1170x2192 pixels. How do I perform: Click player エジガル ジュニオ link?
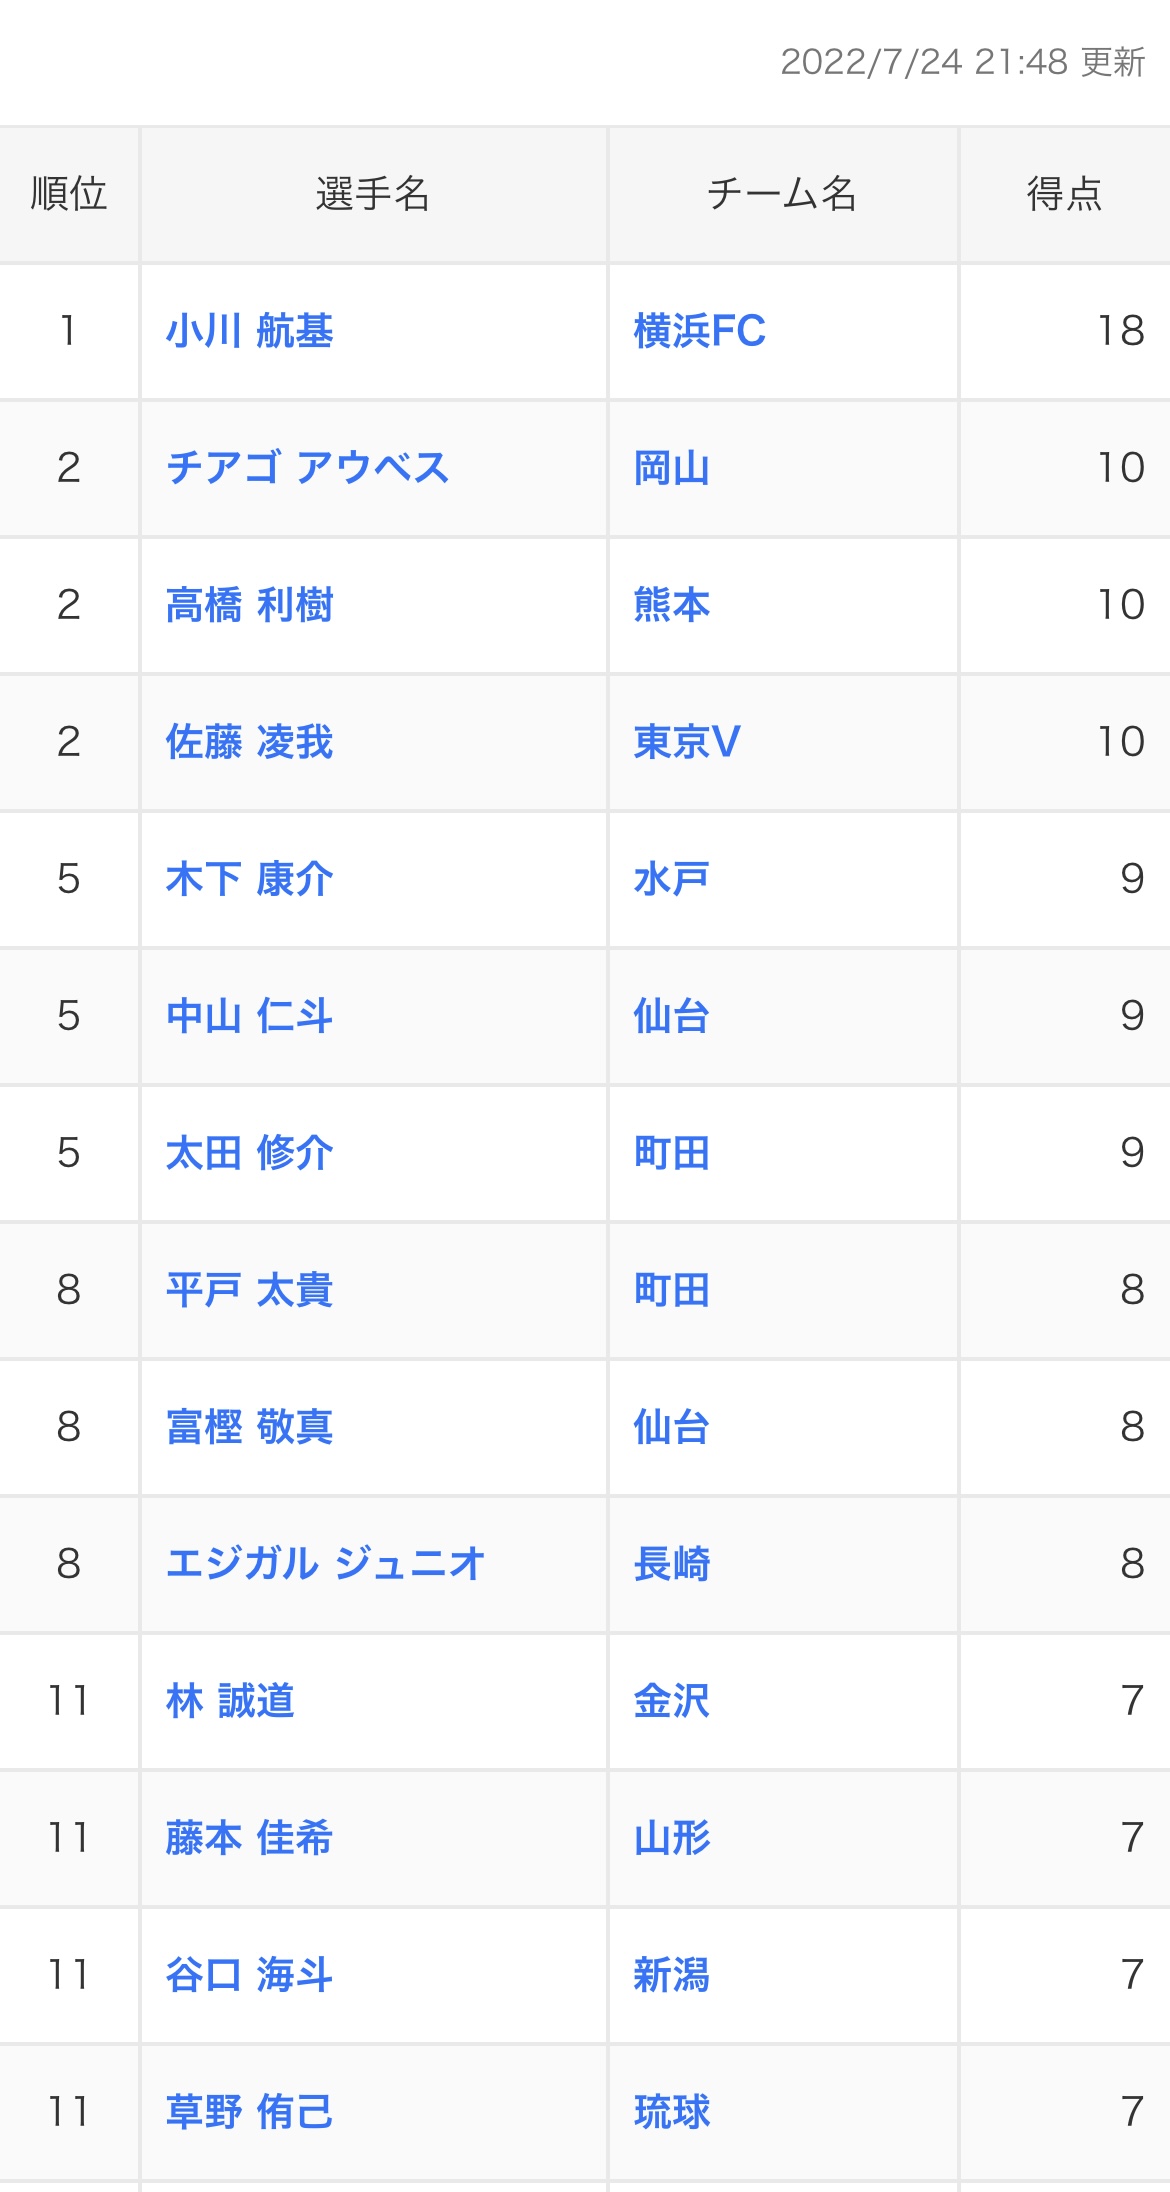[325, 1564]
